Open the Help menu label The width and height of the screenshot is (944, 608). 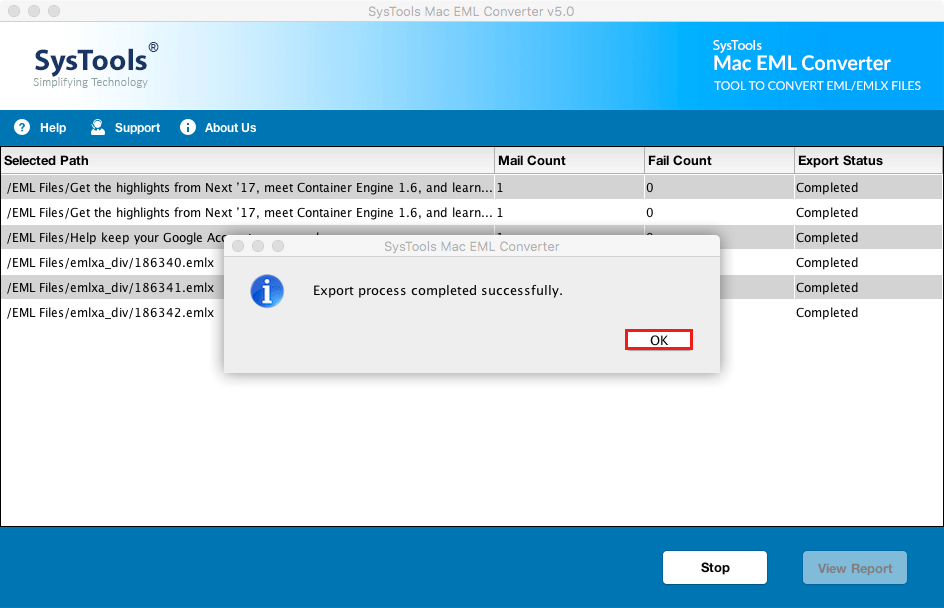pyautogui.click(x=53, y=128)
